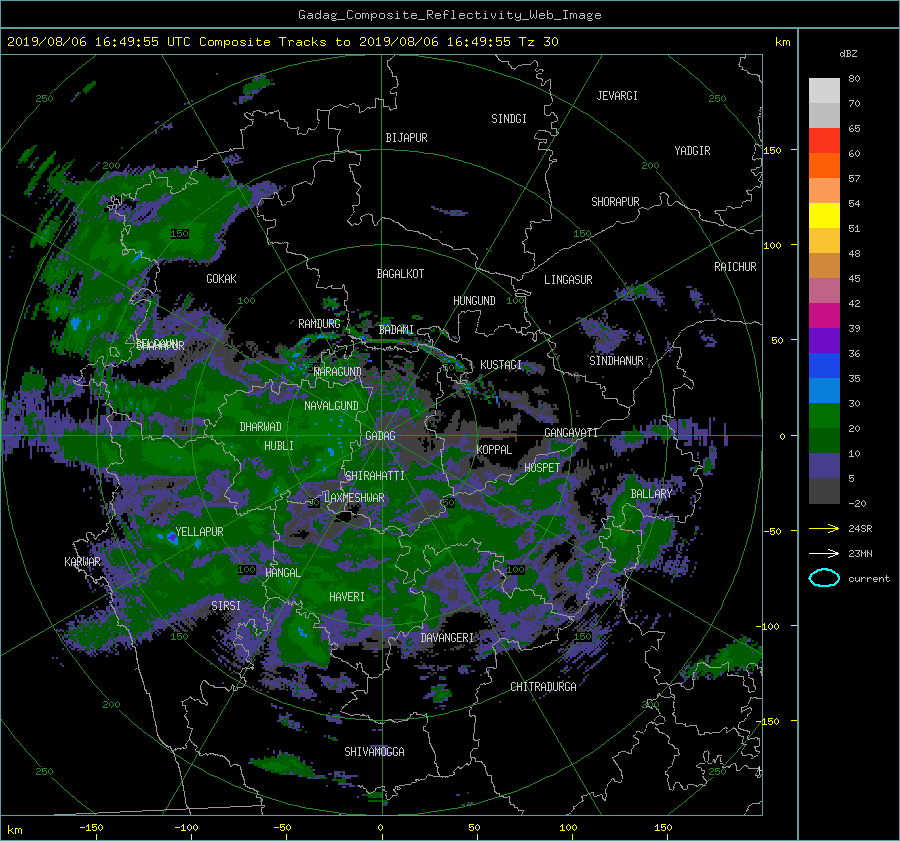The height and width of the screenshot is (841, 900).
Task: Click the HOSPET label
Action: [x=542, y=468]
